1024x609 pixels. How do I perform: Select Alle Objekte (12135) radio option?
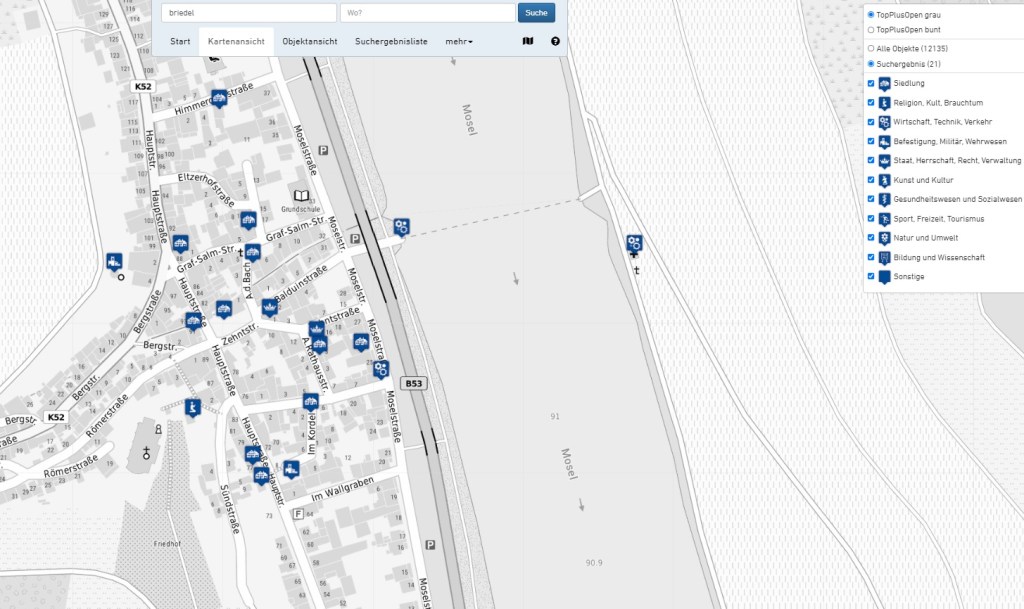871,48
